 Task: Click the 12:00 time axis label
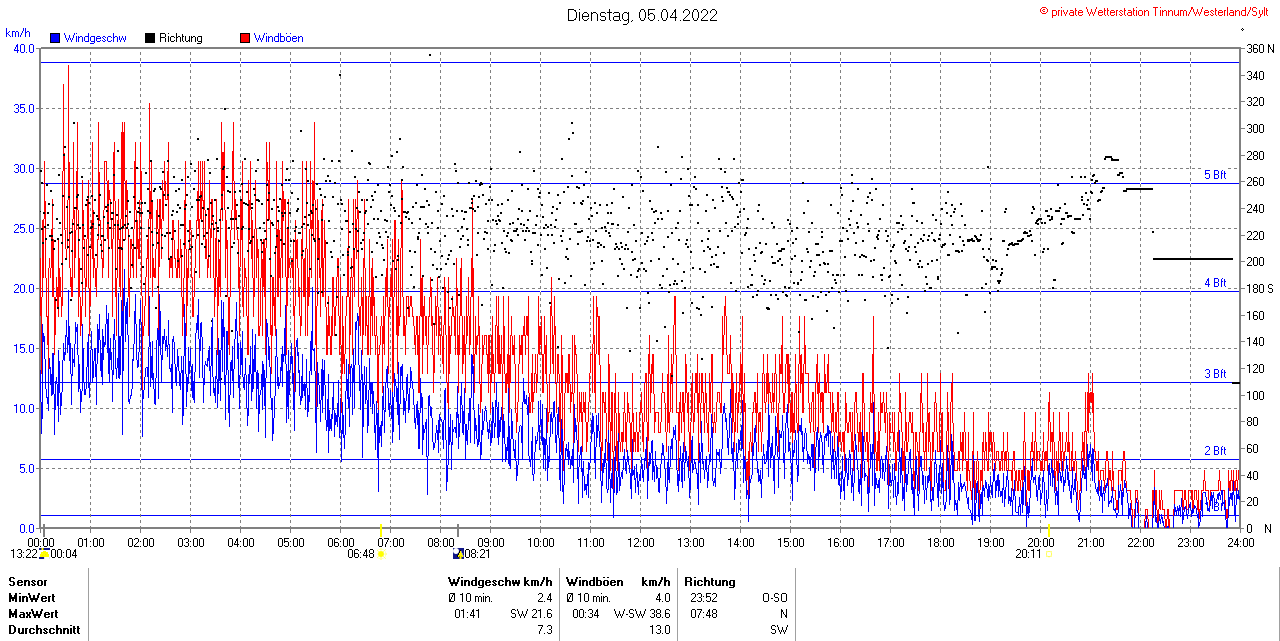641,542
